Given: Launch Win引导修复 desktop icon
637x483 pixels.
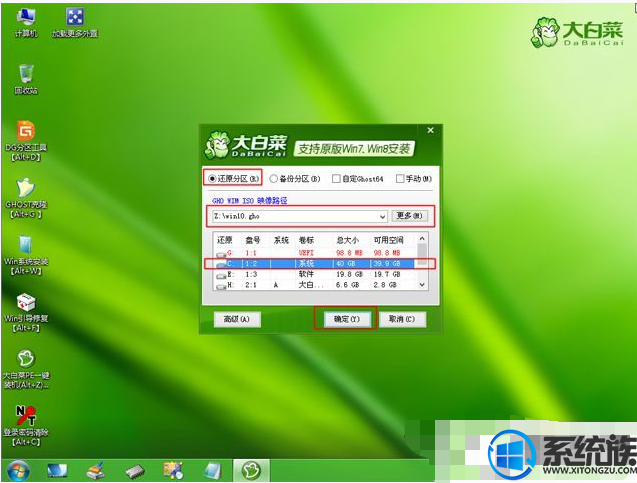Looking at the screenshot, I should tap(26, 312).
